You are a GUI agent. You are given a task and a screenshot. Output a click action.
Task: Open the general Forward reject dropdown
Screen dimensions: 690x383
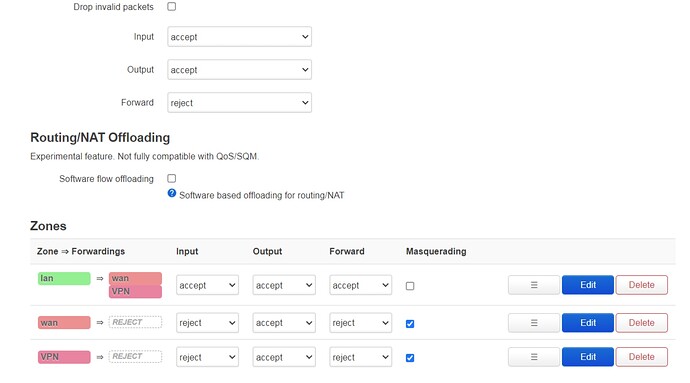pyautogui.click(x=239, y=103)
